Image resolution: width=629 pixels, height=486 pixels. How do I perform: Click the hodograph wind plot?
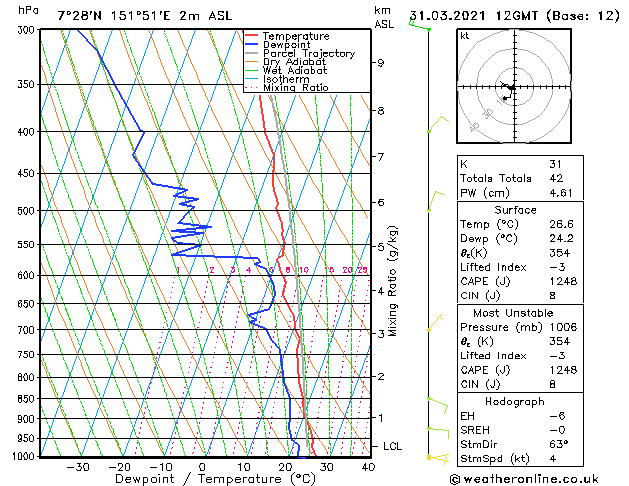tap(514, 86)
